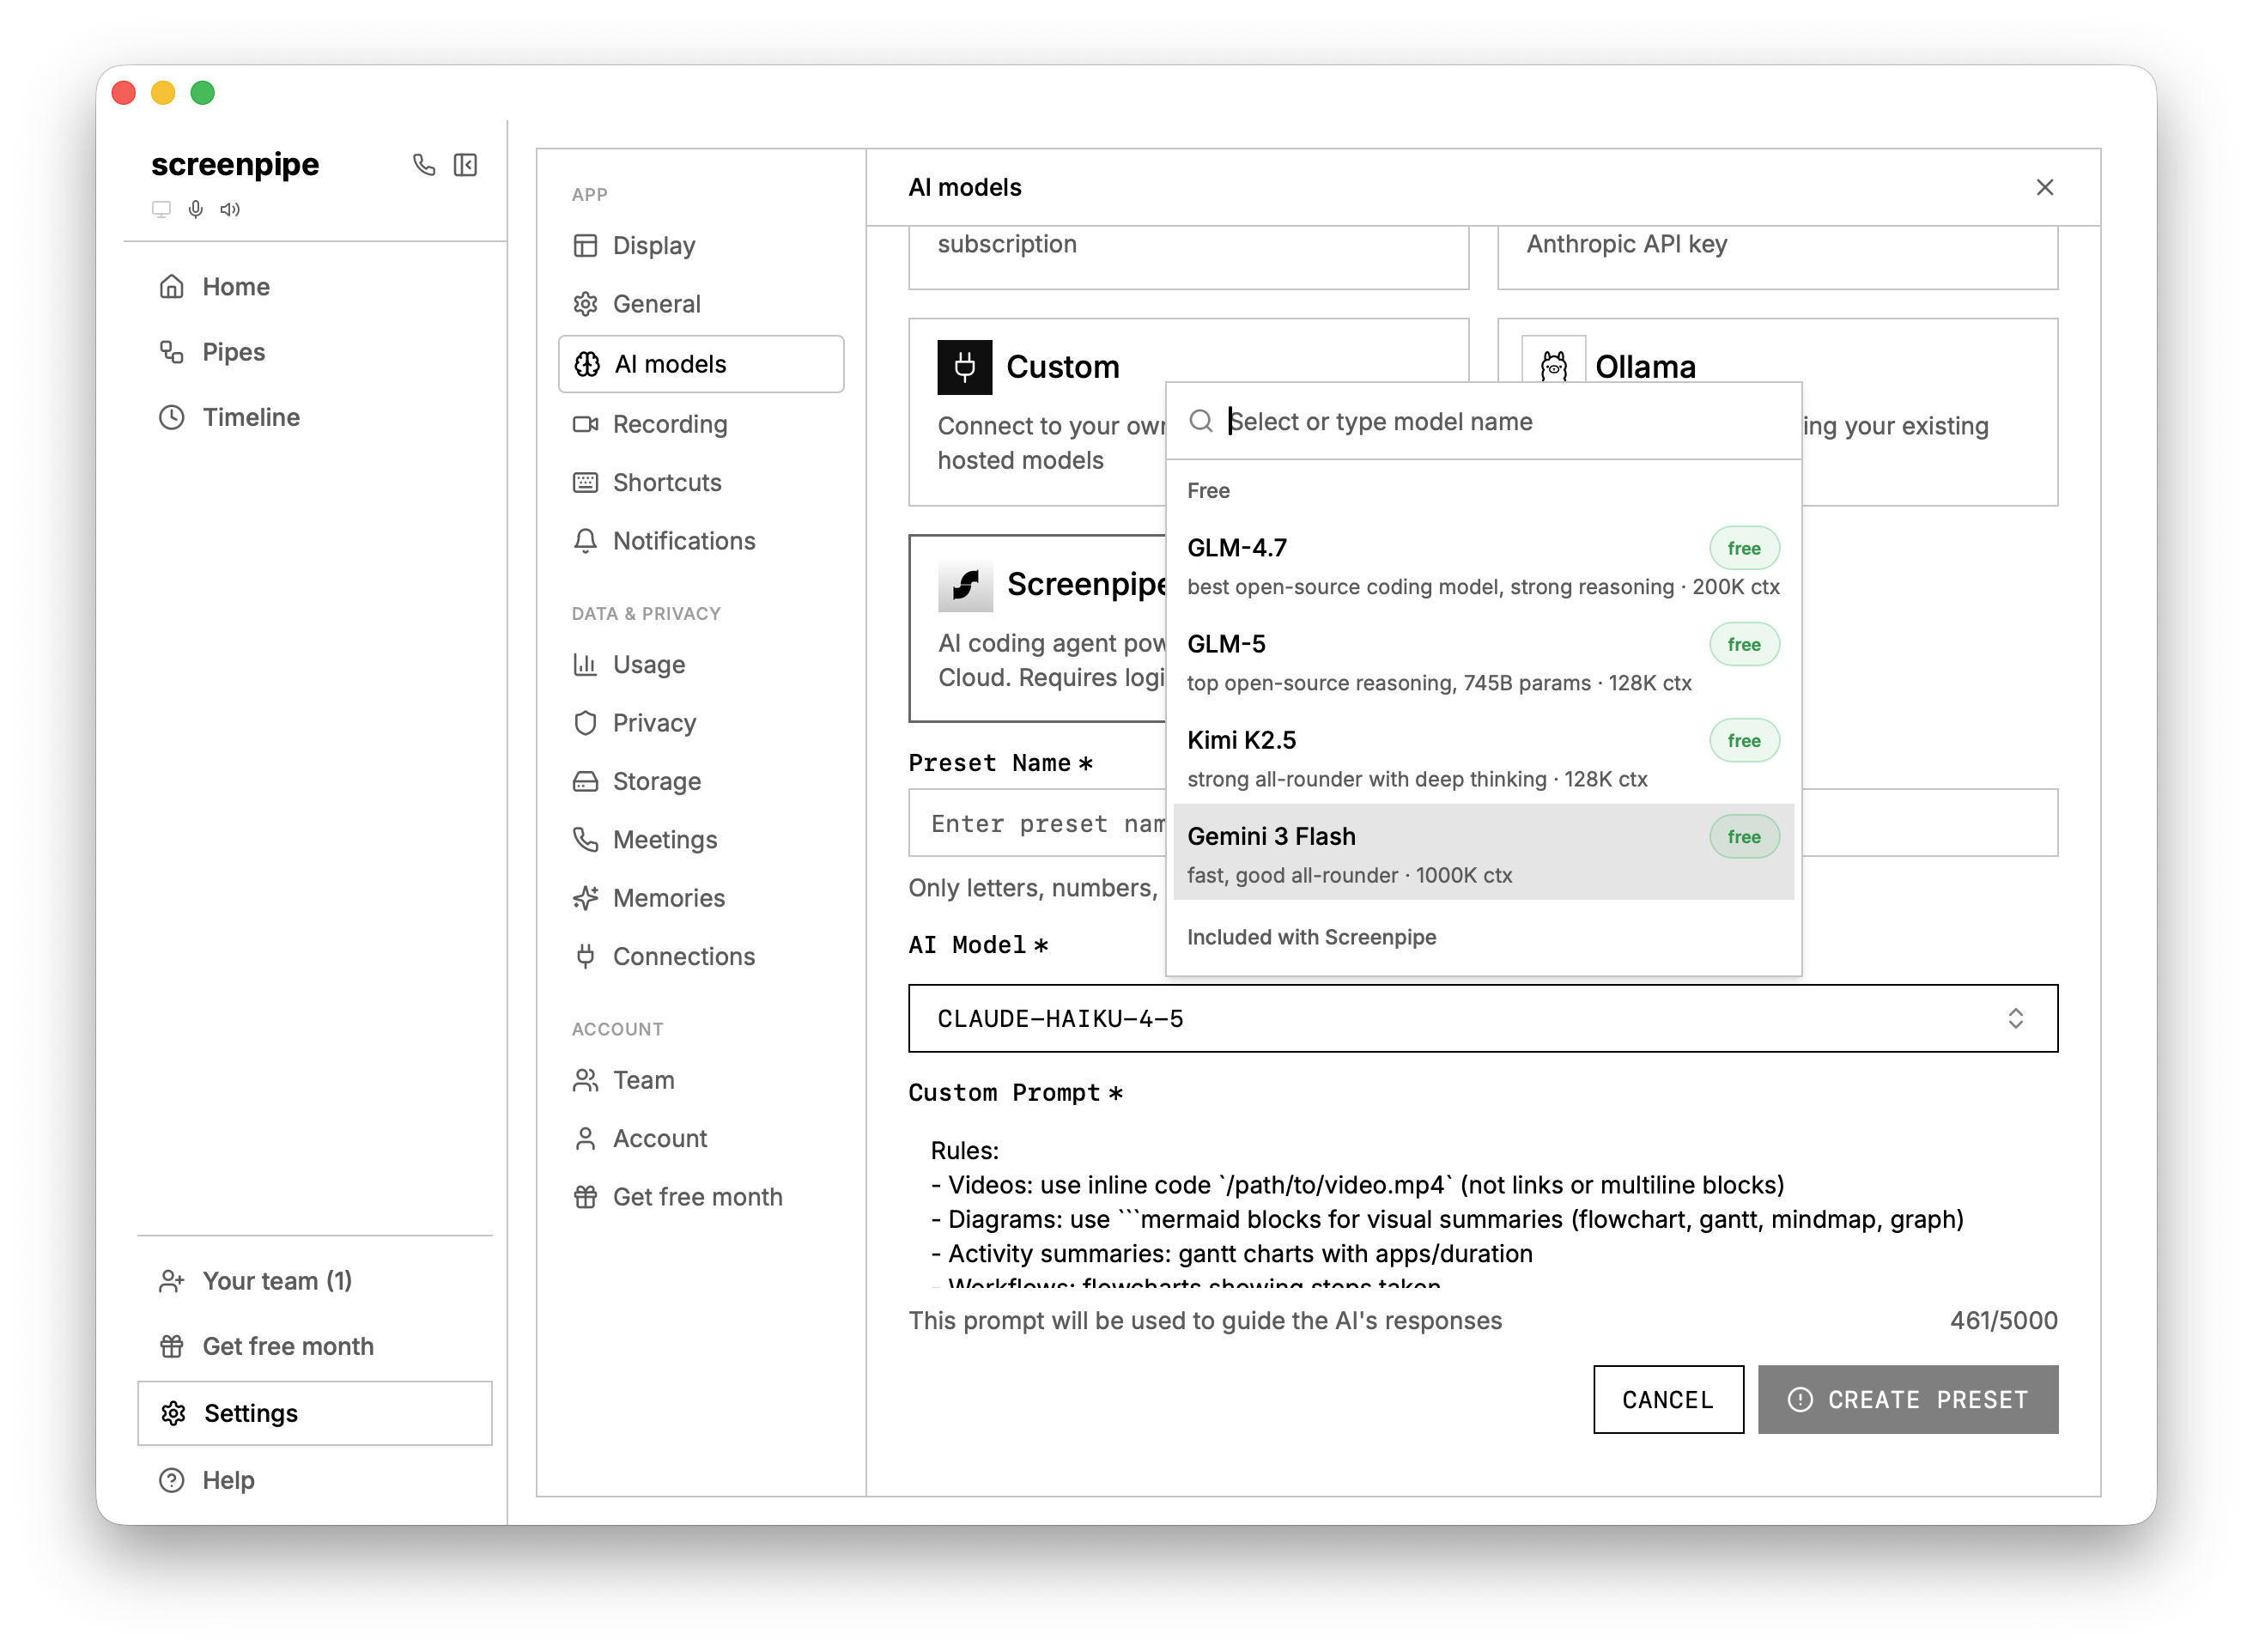Viewport: 2253px width, 1652px height.
Task: Collapse sidebar using panel toggle icon
Action: tap(465, 164)
